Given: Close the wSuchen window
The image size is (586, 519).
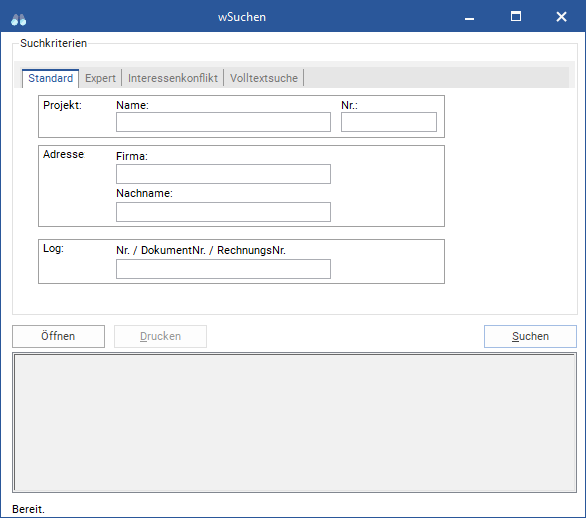Looking at the screenshot, I should pyautogui.click(x=561, y=17).
